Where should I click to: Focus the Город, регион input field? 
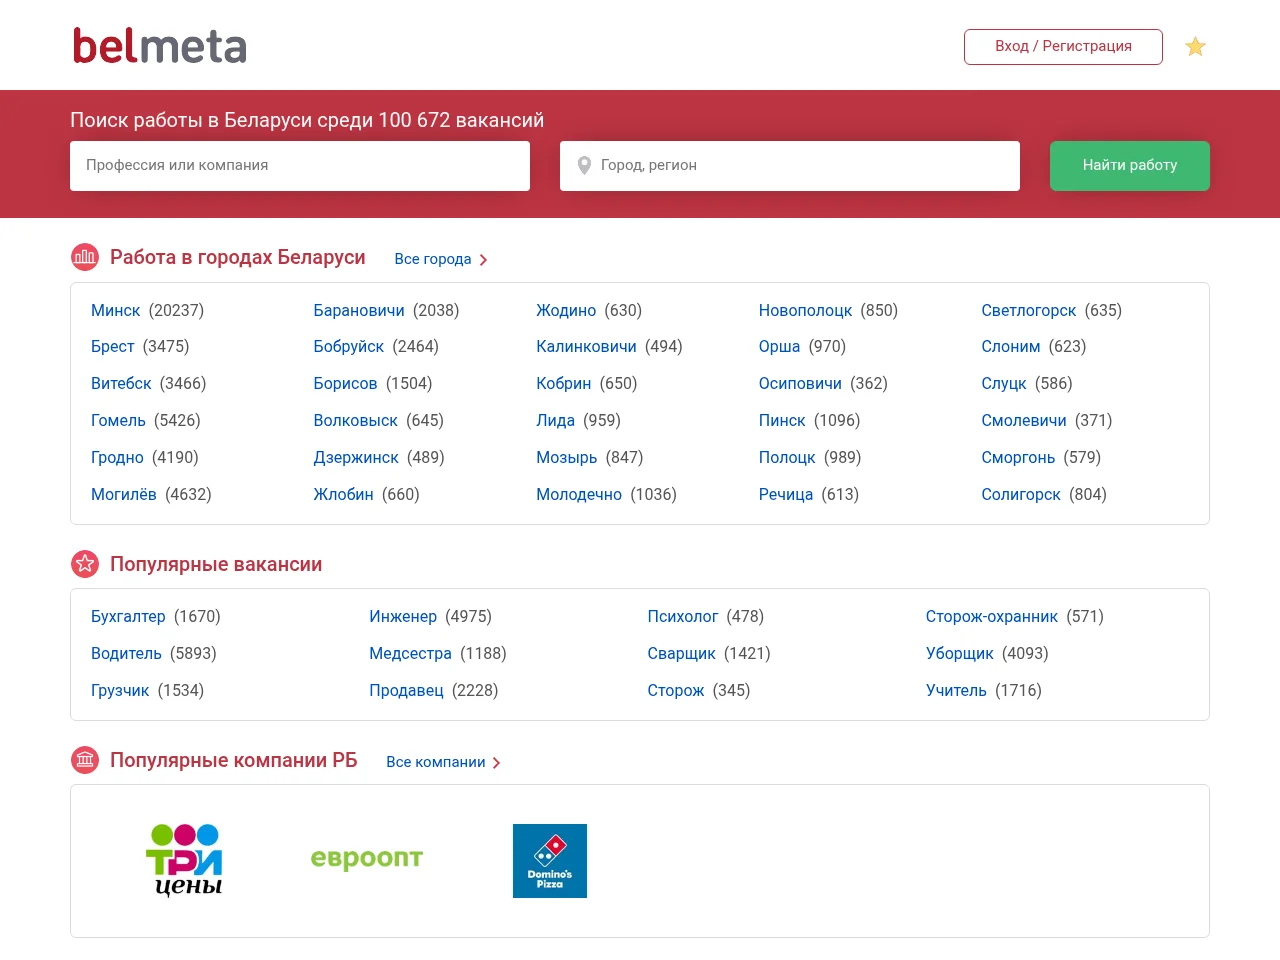coord(790,166)
